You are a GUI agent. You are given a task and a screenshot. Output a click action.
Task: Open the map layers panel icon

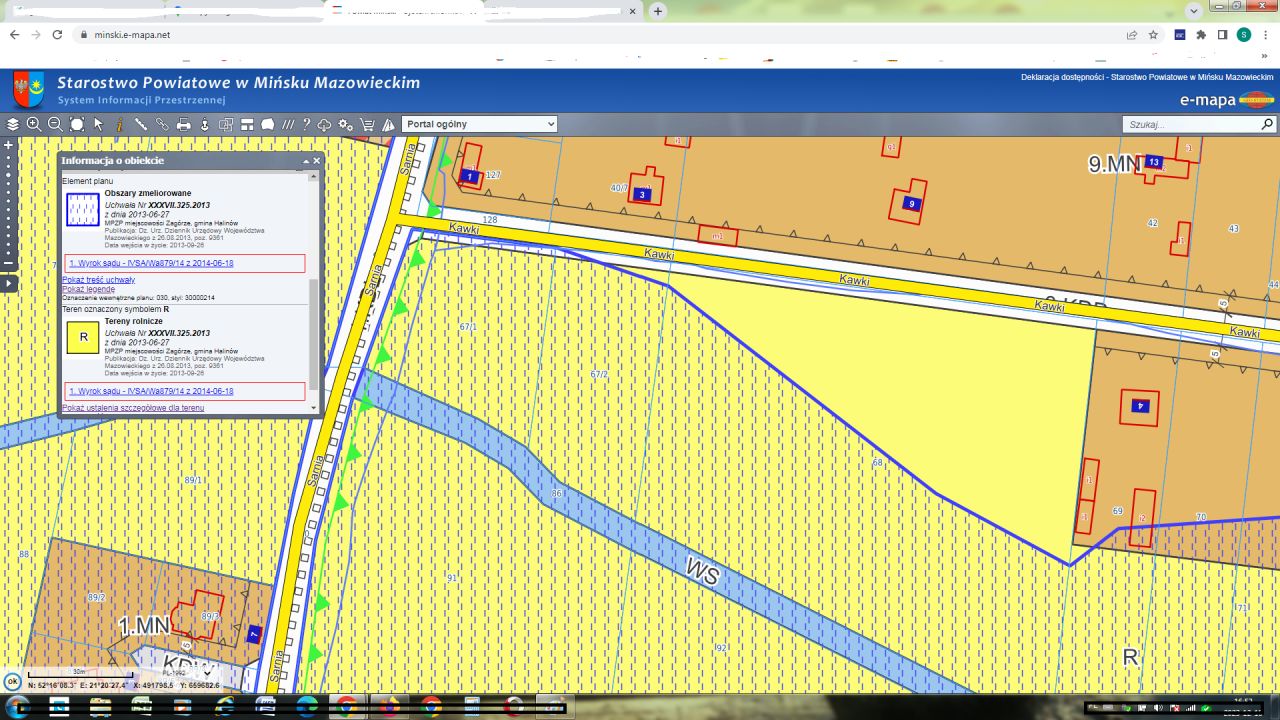point(13,125)
